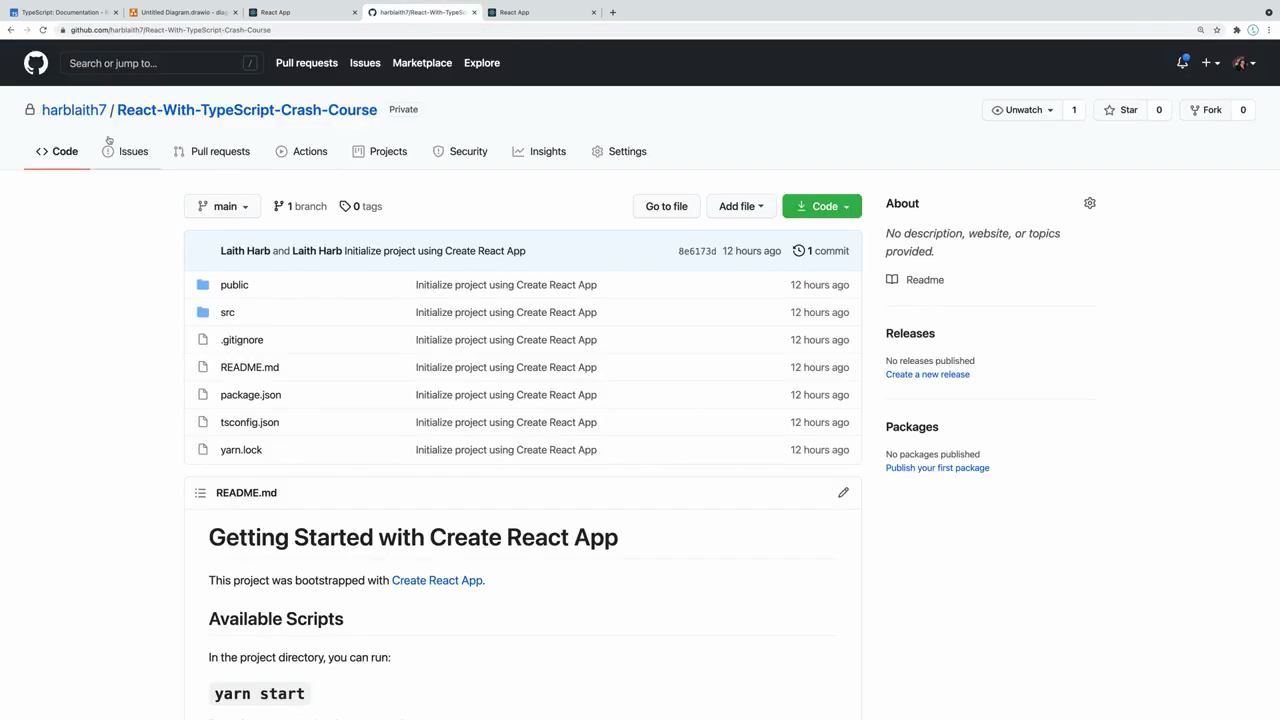Open the browser extensions puzzle icon

pyautogui.click(x=1237, y=30)
